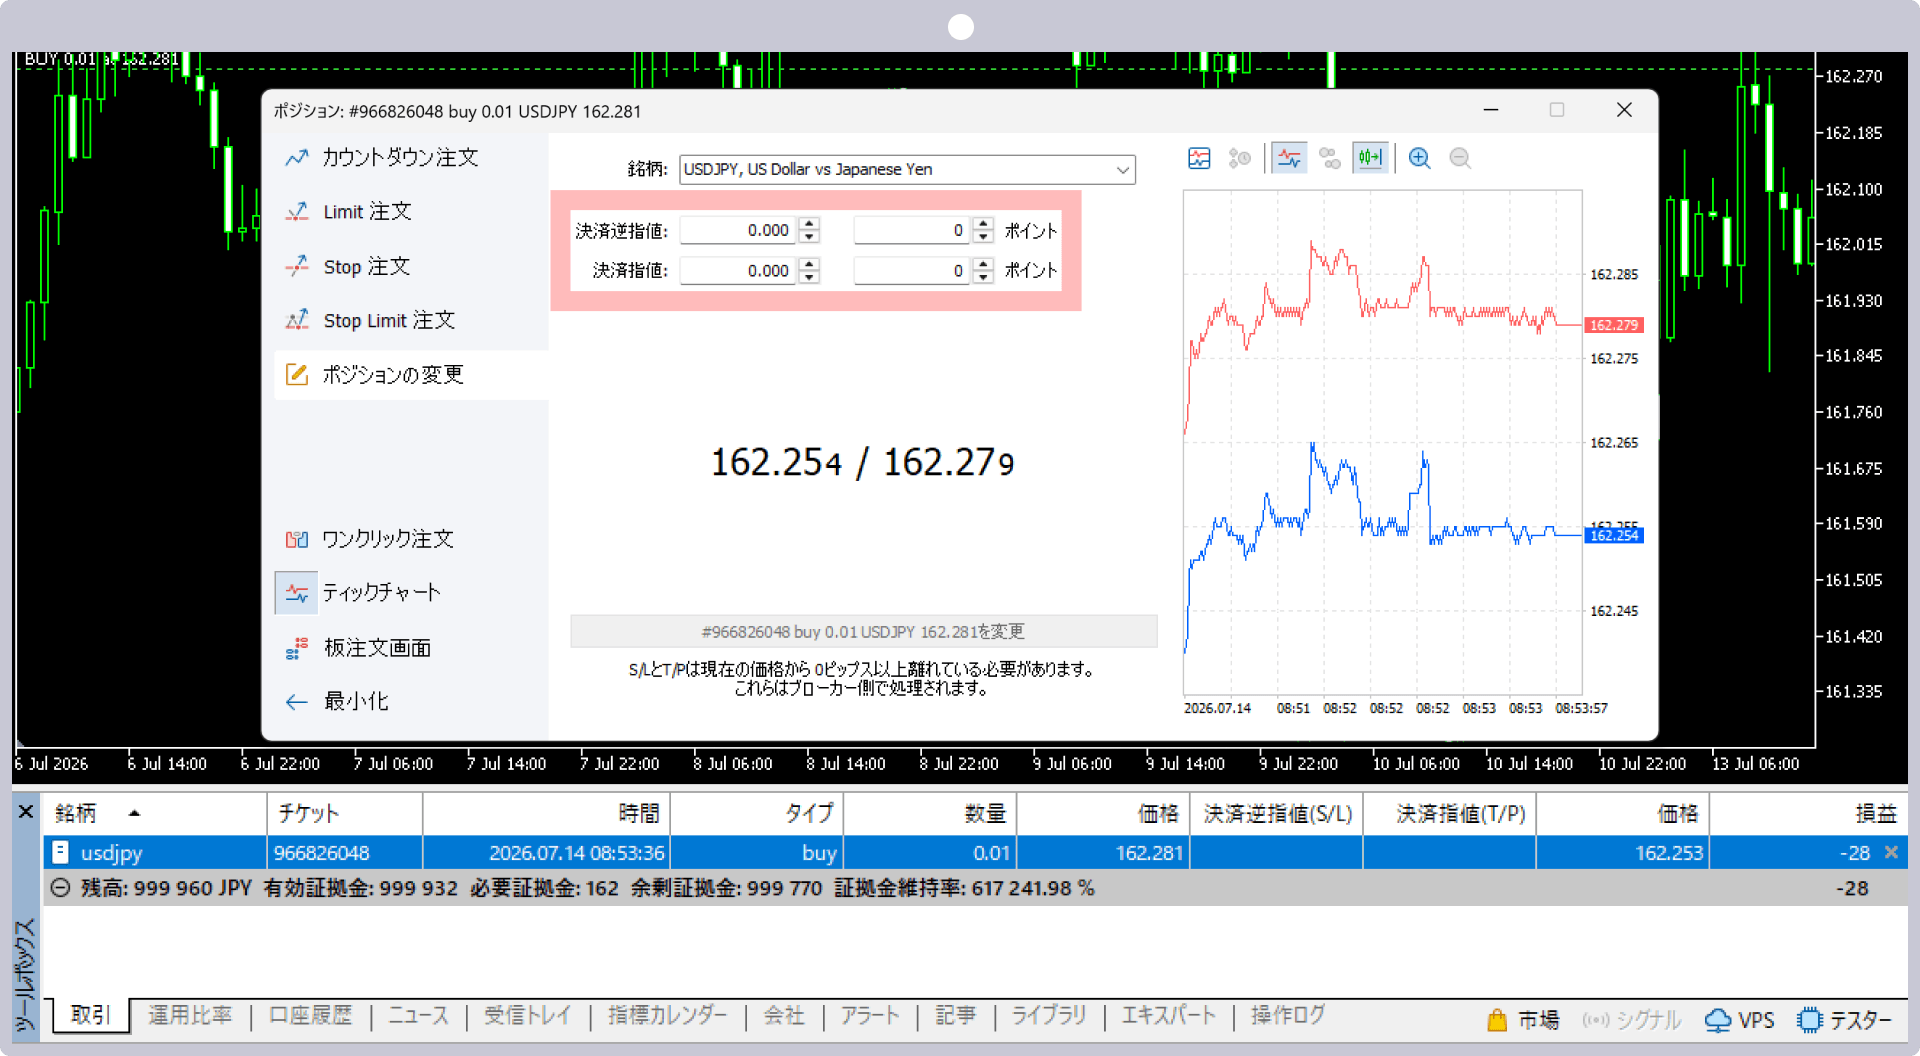Click the #966826048 を変更 modify button

pyautogui.click(x=863, y=632)
